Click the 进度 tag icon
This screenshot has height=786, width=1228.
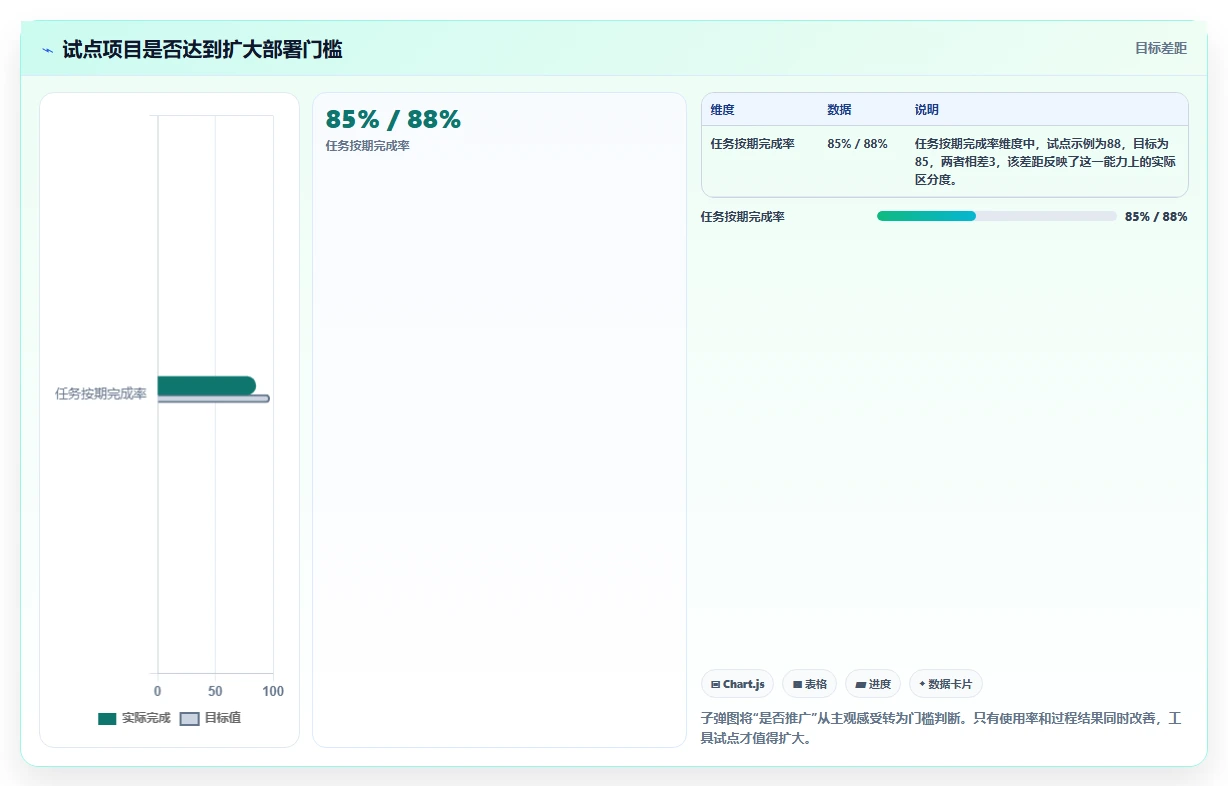pos(860,684)
